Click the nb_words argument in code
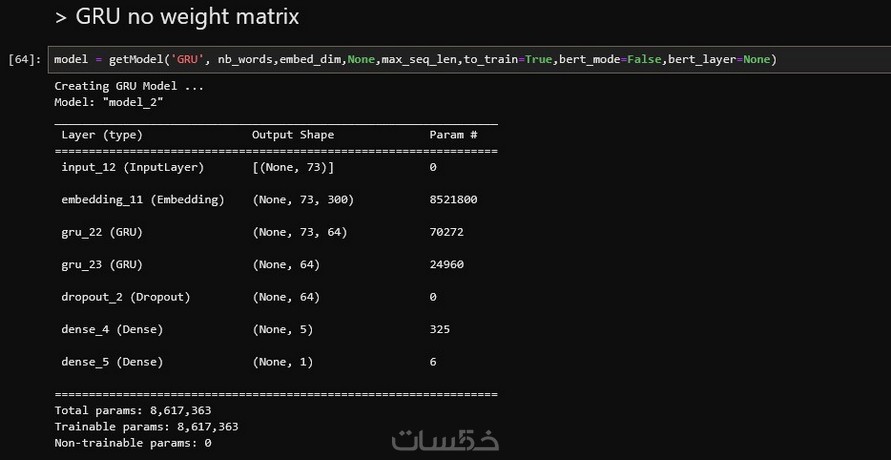Viewport: 891px width, 460px height. click(245, 60)
